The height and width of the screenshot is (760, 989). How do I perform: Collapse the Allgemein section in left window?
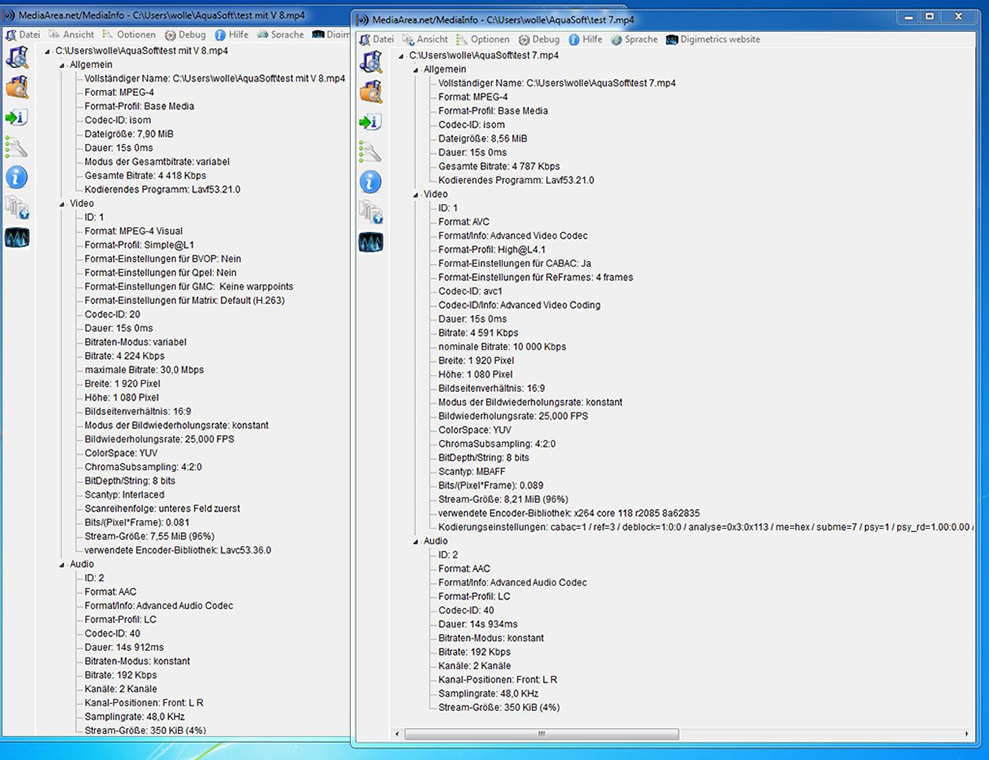pos(62,64)
